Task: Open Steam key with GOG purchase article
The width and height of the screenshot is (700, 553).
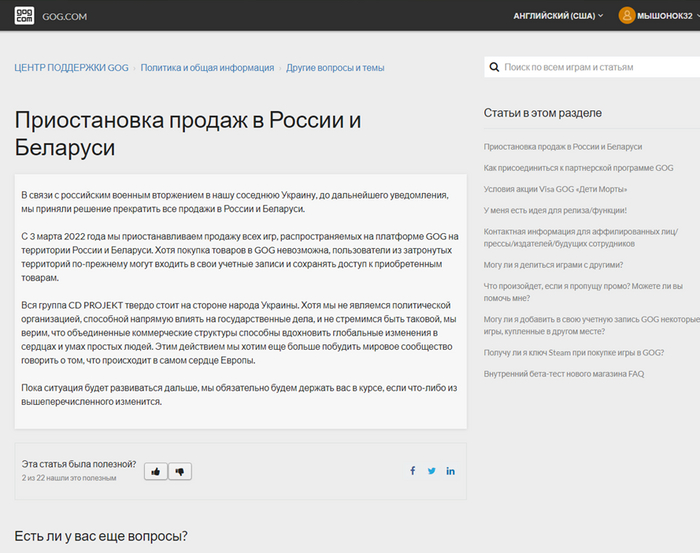Action: click(x=574, y=352)
